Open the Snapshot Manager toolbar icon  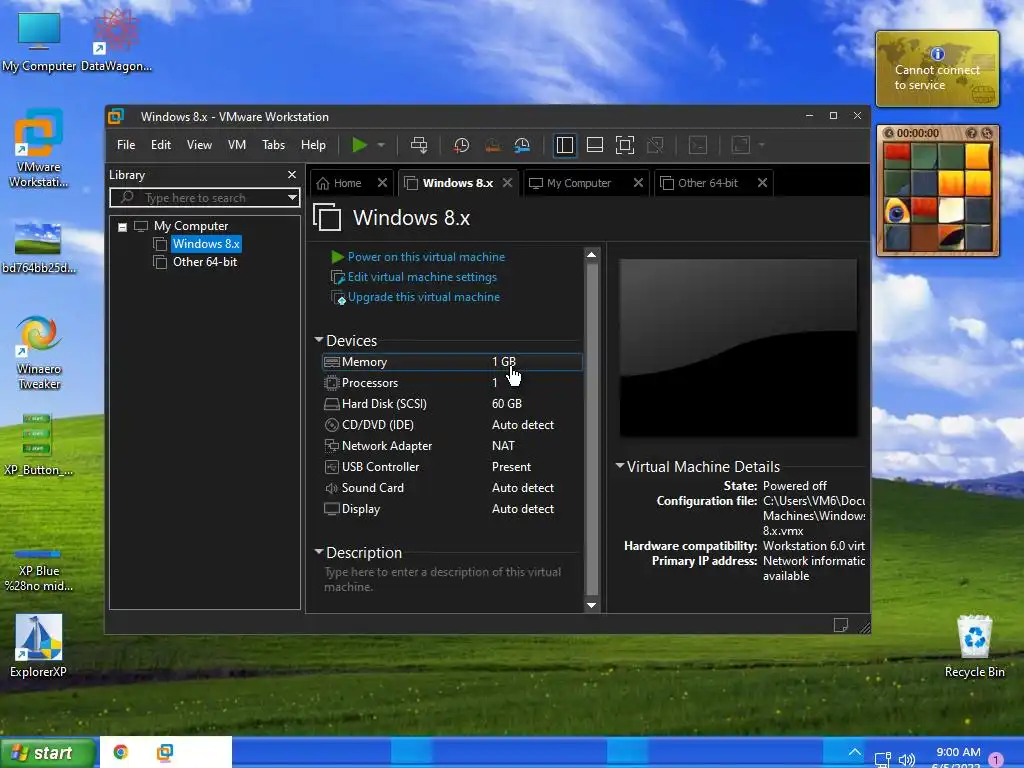click(522, 145)
